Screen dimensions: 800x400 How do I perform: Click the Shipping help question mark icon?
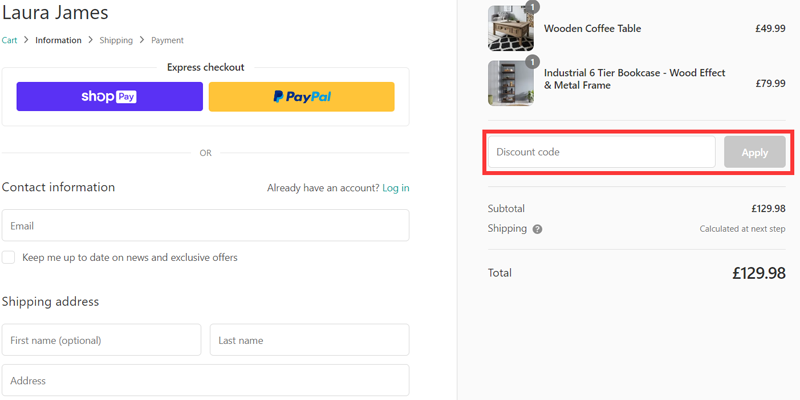[537, 229]
